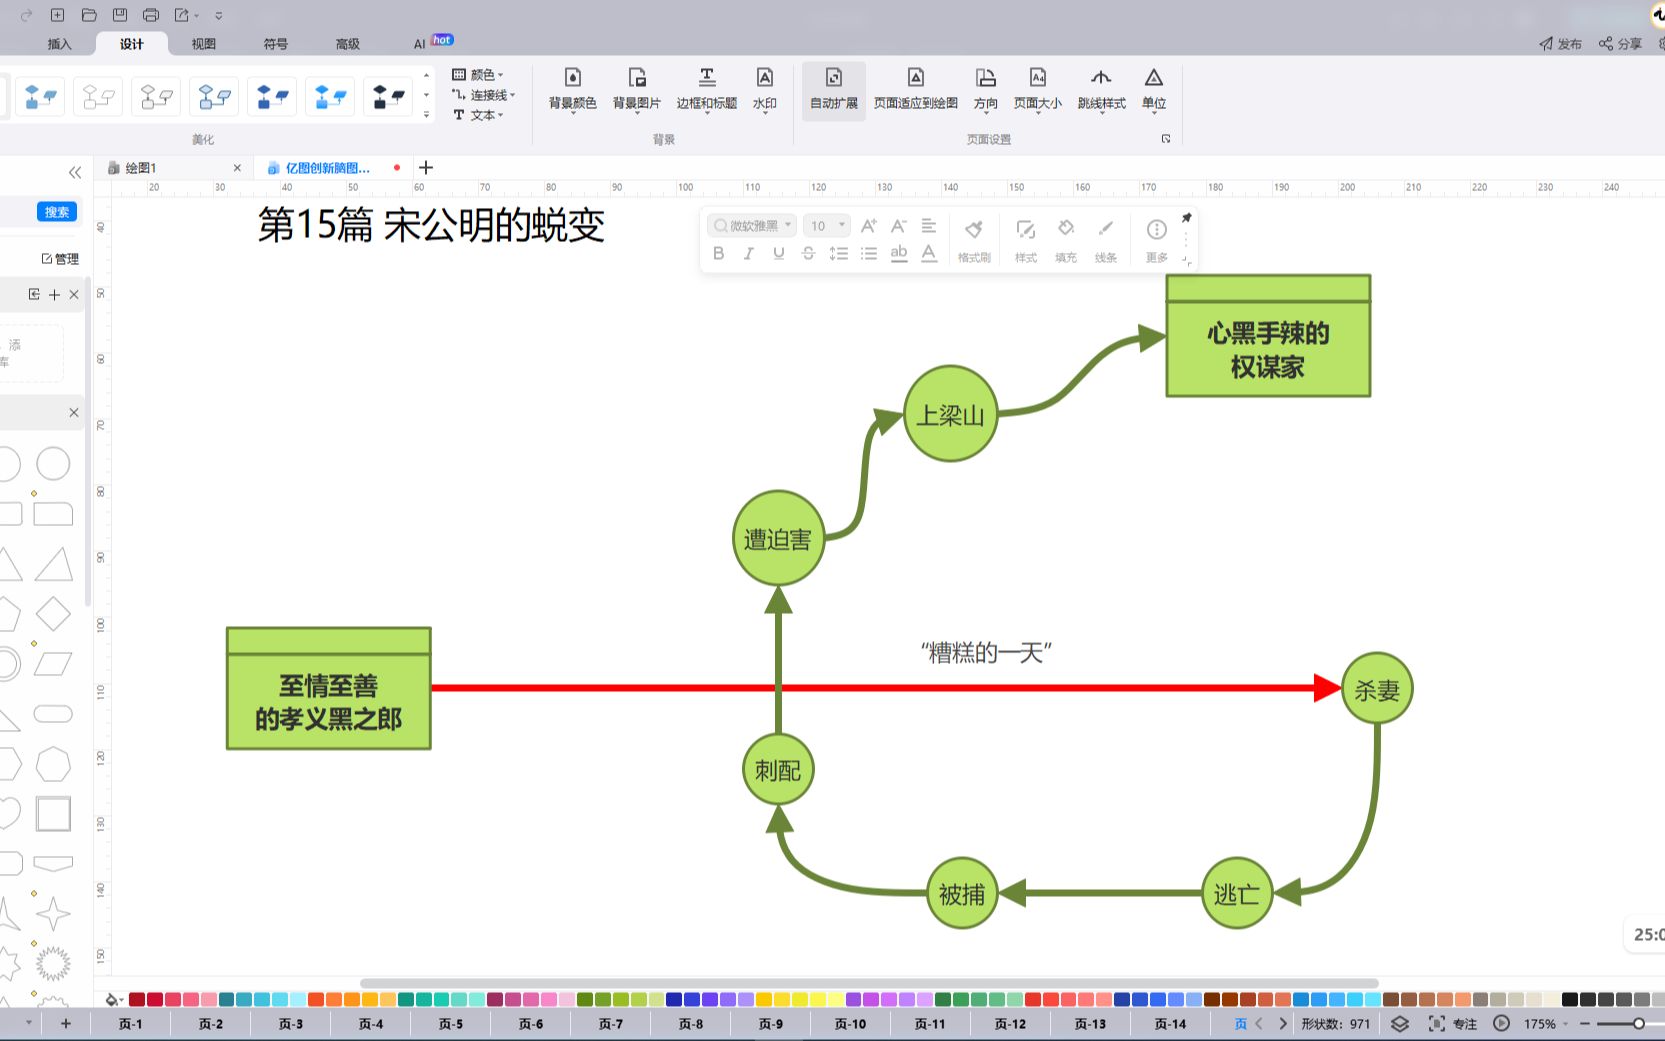This screenshot has height=1041, width=1665.
Task: Open the 方向 page orientation tool
Action: 986,90
